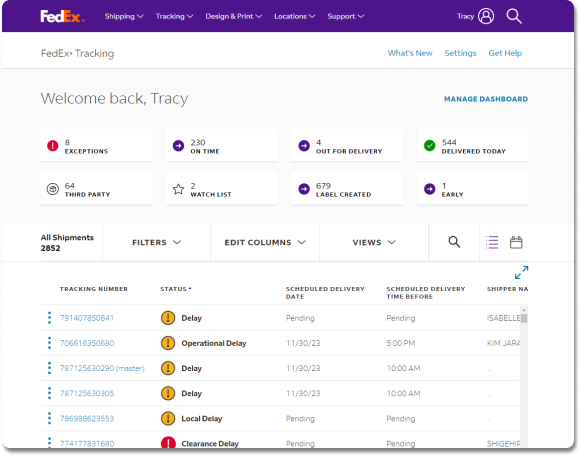Click Manage Dashboard

486,99
